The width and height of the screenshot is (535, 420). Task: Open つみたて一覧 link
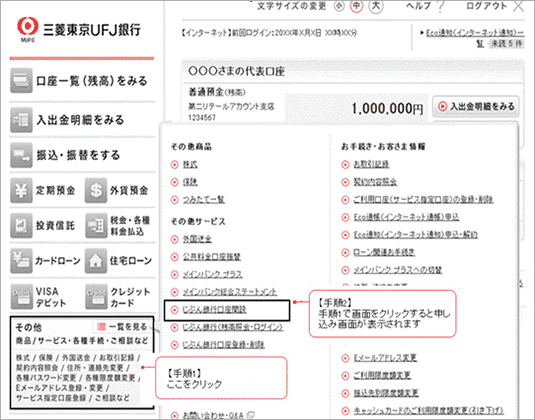pos(204,199)
